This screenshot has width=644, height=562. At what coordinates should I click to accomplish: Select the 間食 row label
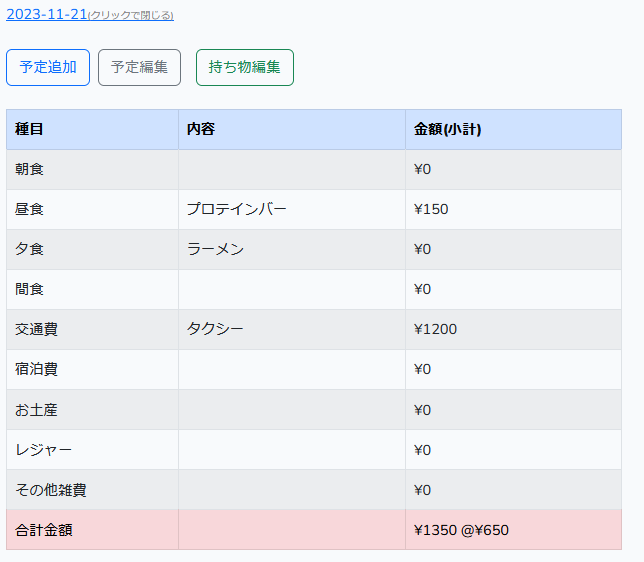coord(30,289)
